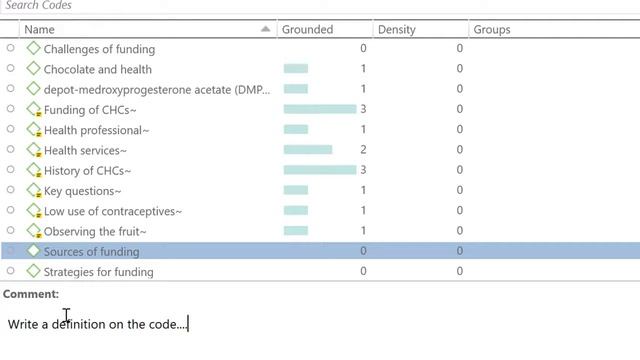640x360 pixels.
Task: Select the radio circle for Health services
Action: [x=11, y=149]
